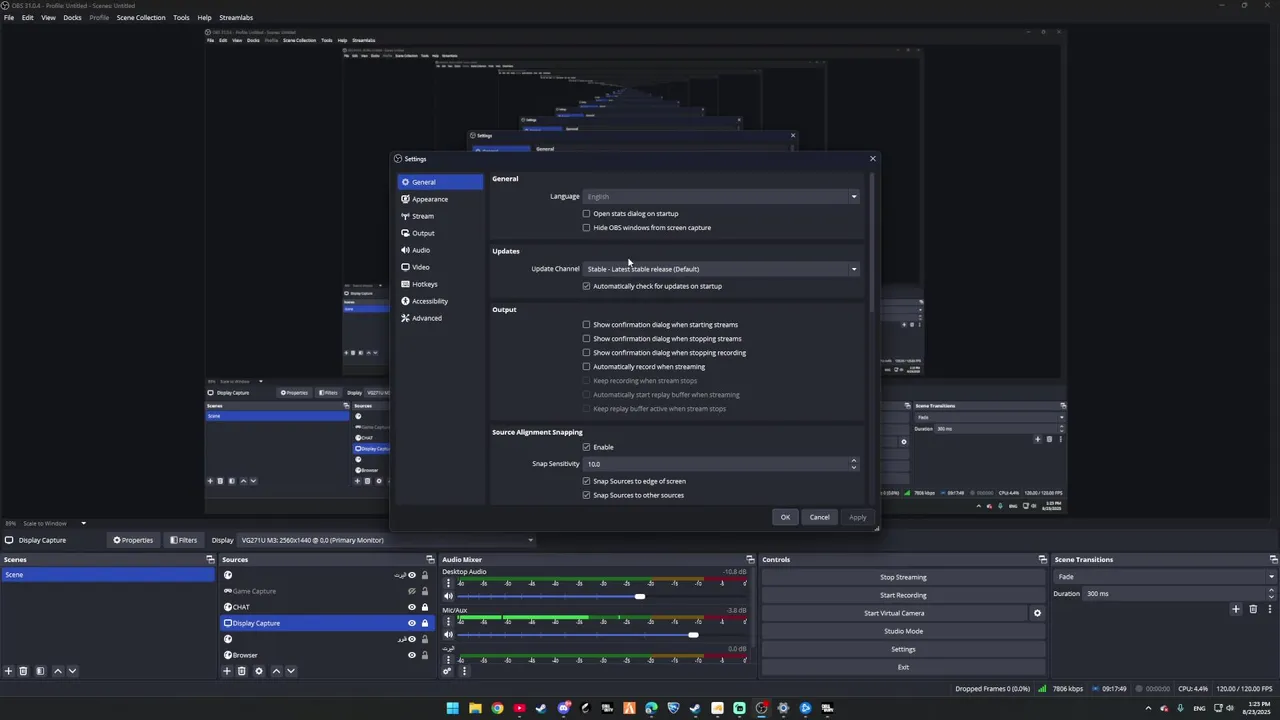Open Google Chrome from the taskbar
The width and height of the screenshot is (1280, 720).
click(x=497, y=708)
